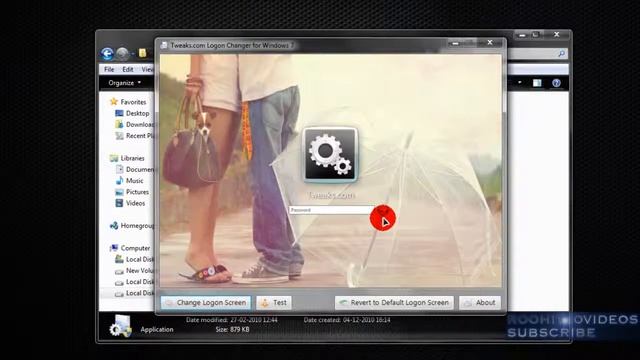The image size is (640, 360).
Task: Click the 'Application' label in details pane
Action: 157,329
